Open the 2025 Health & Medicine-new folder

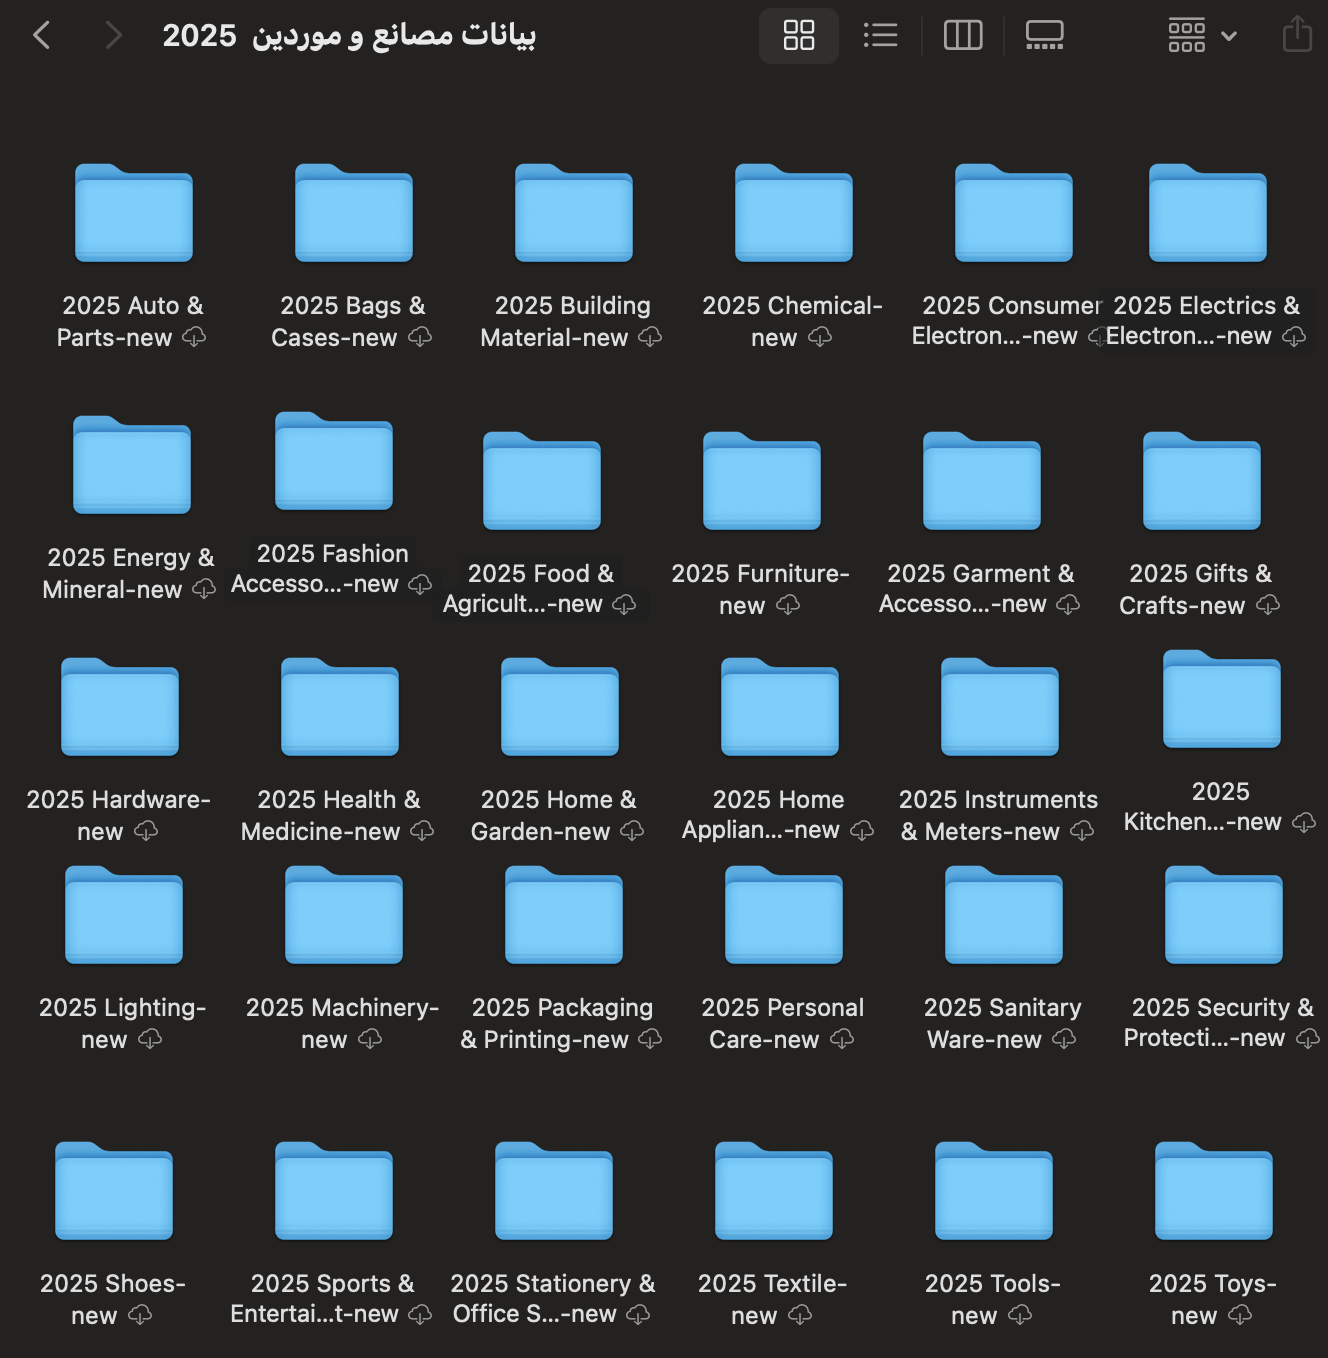340,707
